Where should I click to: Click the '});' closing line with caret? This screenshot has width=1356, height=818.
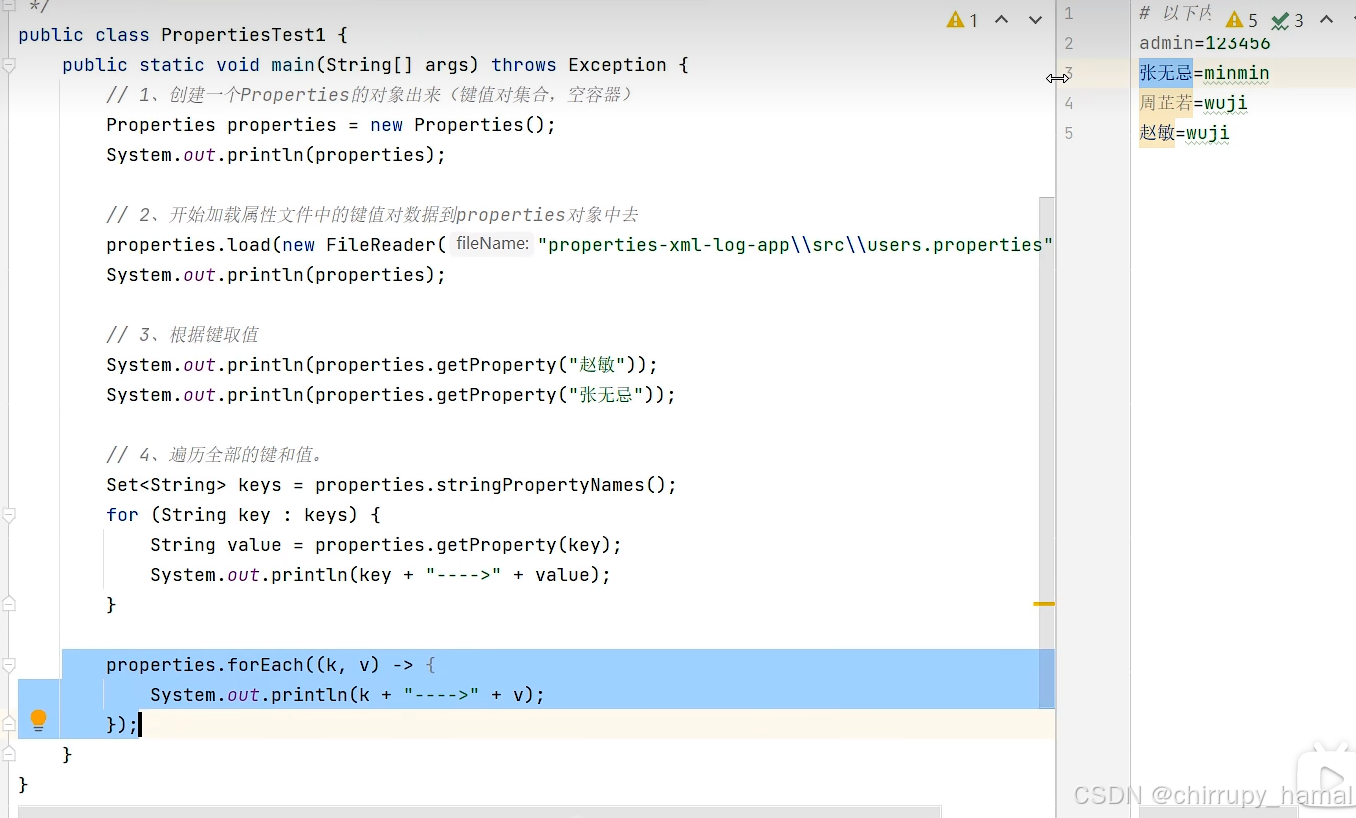click(x=123, y=725)
